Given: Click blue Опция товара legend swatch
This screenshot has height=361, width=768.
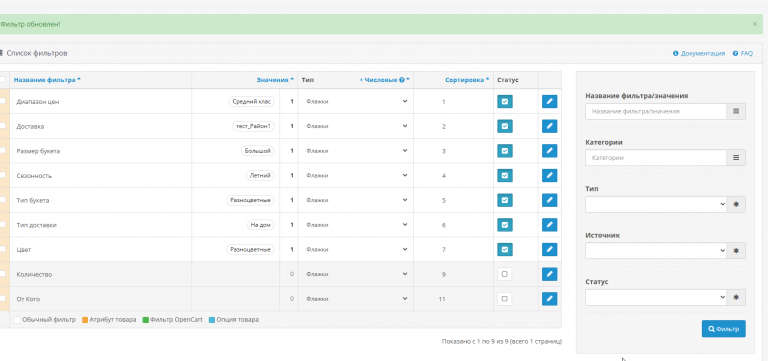Looking at the screenshot, I should (x=212, y=320).
